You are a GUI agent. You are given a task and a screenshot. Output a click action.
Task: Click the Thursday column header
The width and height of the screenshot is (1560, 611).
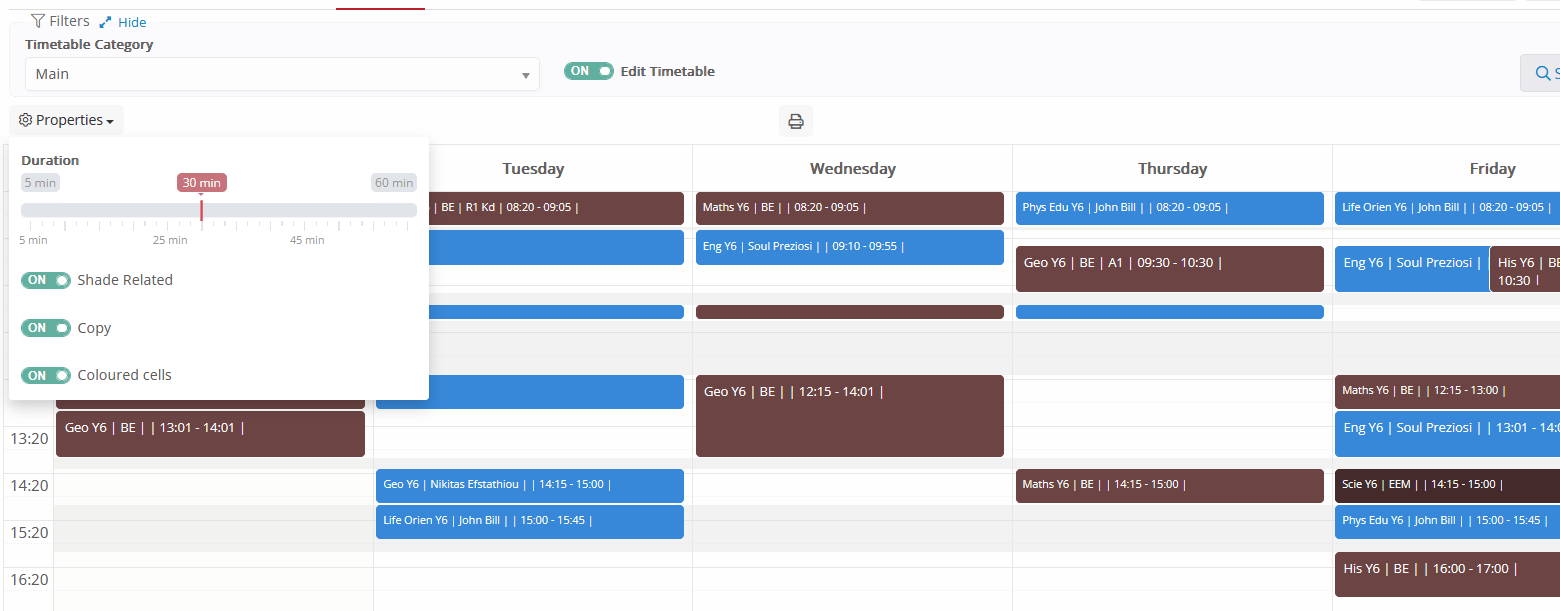point(1172,169)
